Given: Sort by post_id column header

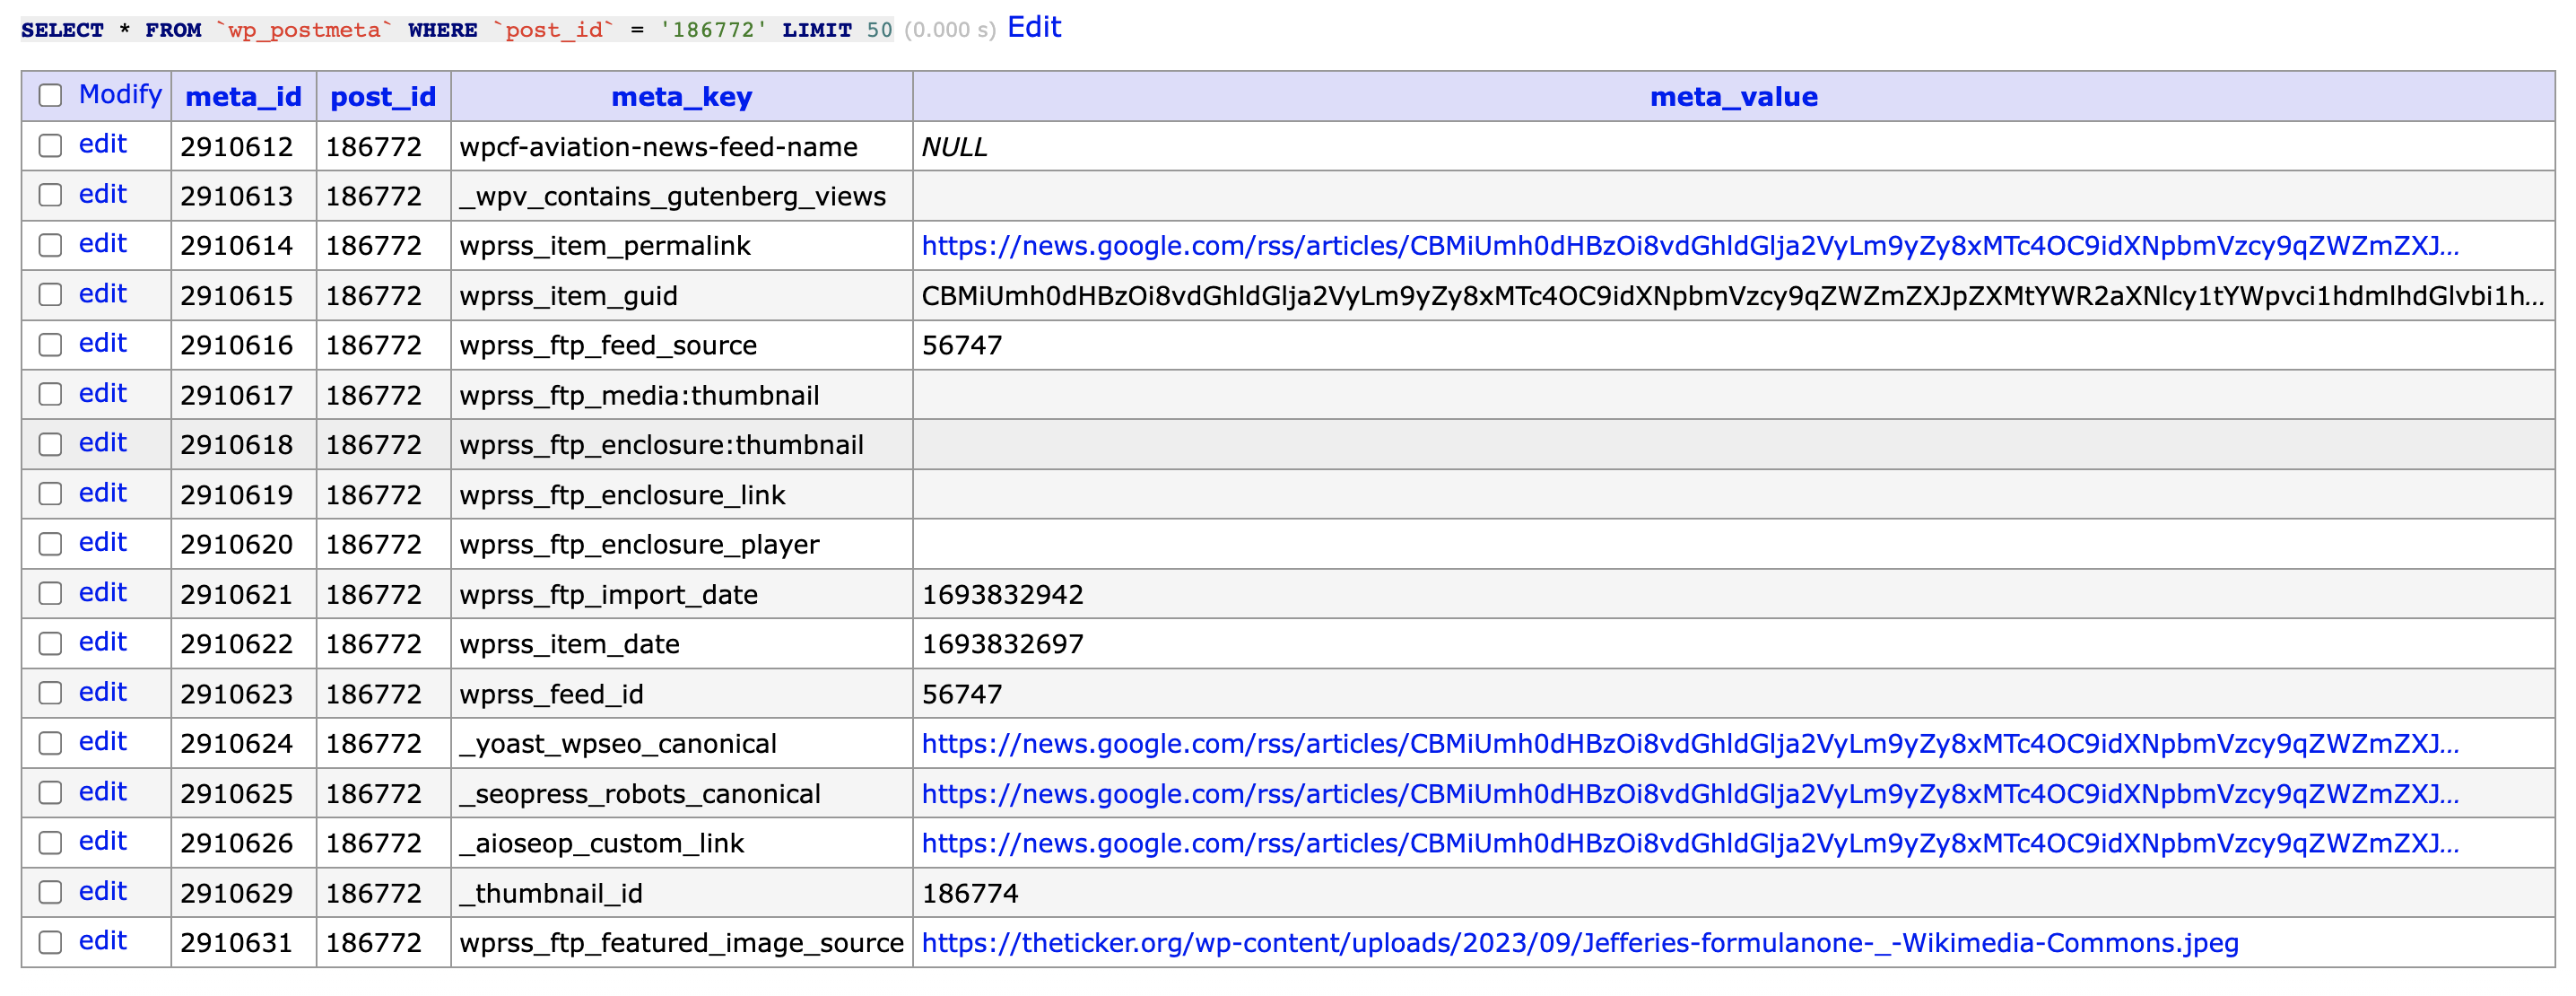Looking at the screenshot, I should click(x=383, y=97).
